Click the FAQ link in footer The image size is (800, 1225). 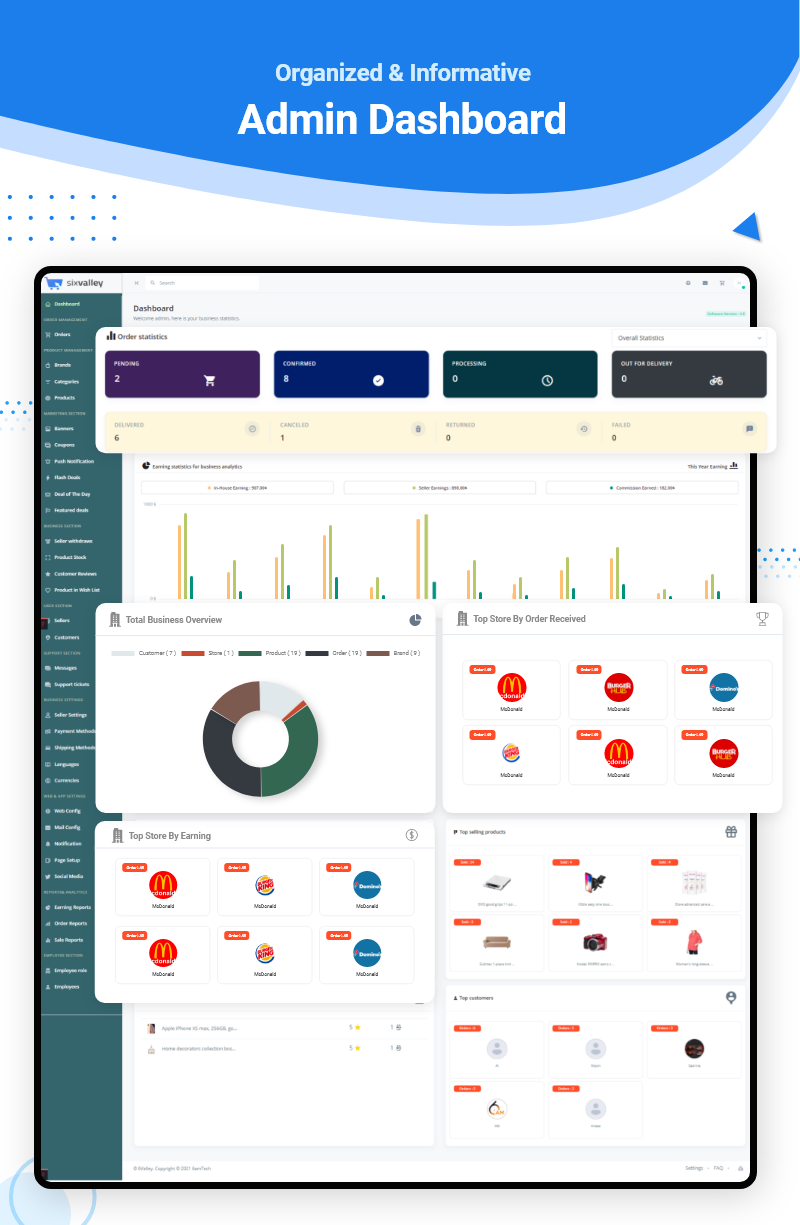pyautogui.click(x=719, y=1168)
